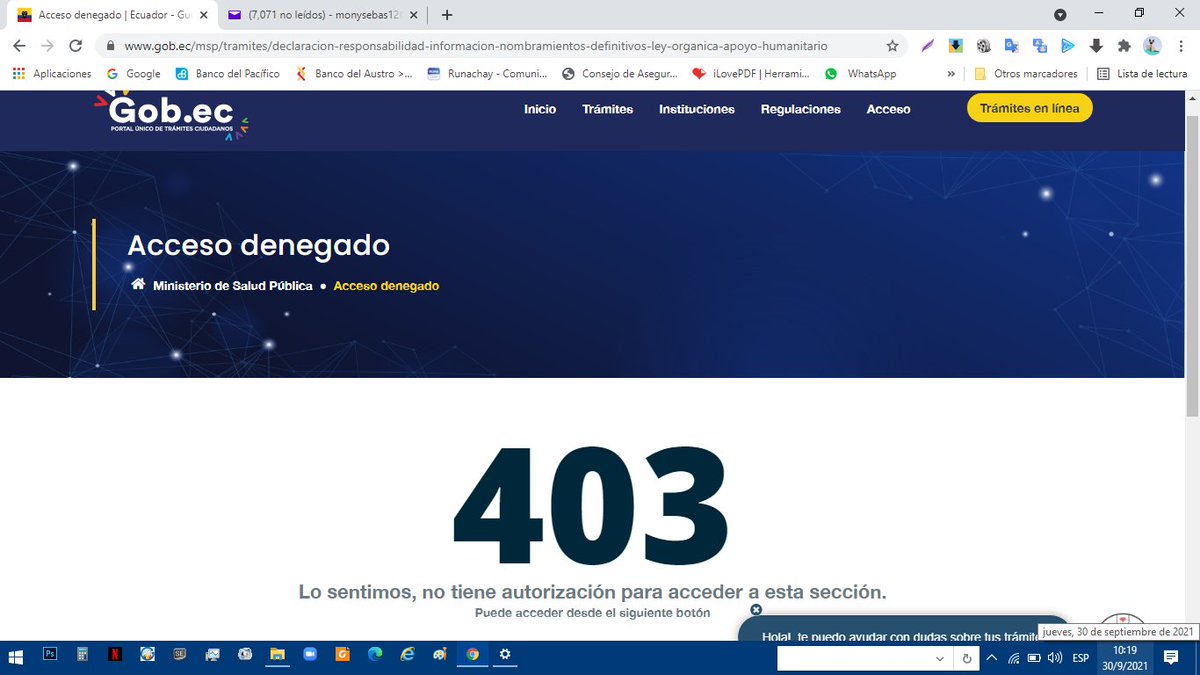The width and height of the screenshot is (1200, 675).
Task: Open the Consejo de Asegur... bookmark
Action: click(x=619, y=74)
